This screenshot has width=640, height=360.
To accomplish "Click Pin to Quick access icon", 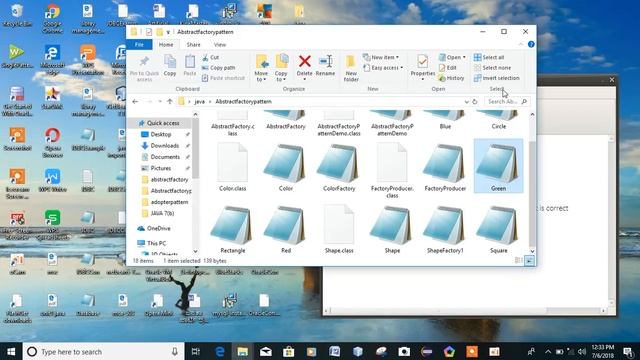I will pyautogui.click(x=144, y=62).
